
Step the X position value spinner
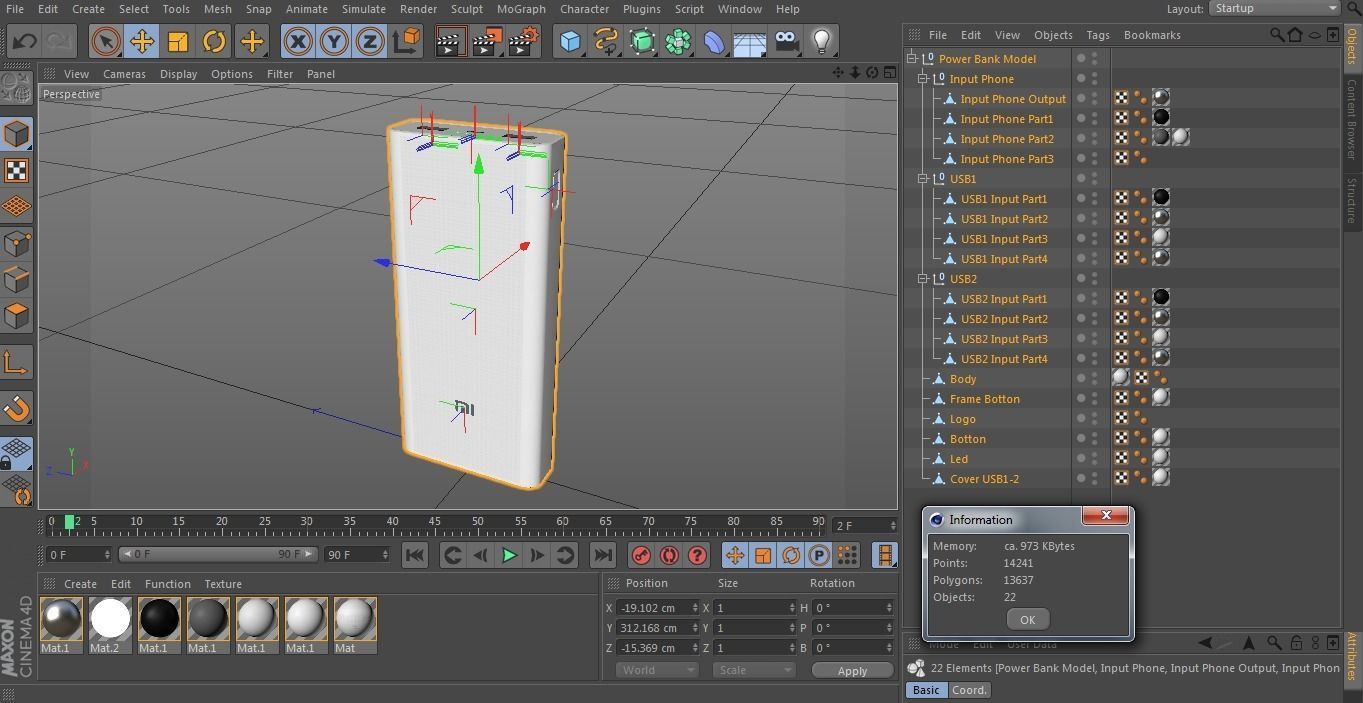(695, 608)
